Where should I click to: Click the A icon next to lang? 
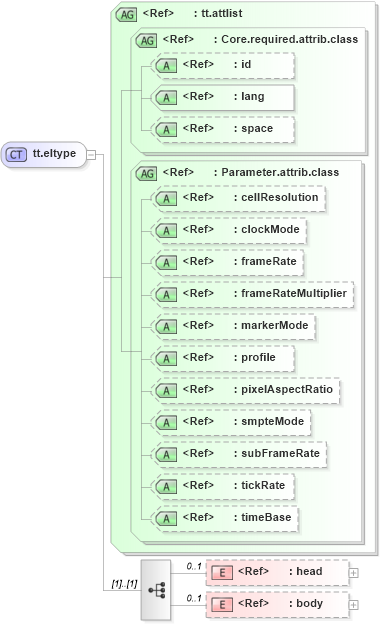tap(166, 98)
